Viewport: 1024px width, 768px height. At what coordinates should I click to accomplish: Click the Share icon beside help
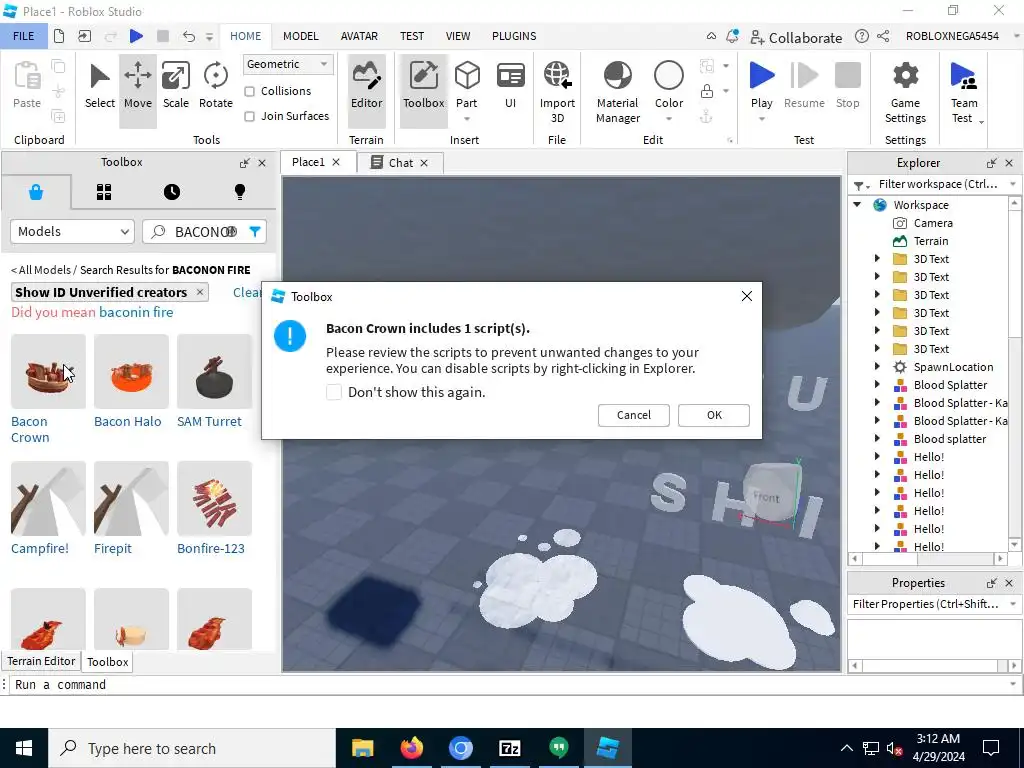pyautogui.click(x=883, y=36)
